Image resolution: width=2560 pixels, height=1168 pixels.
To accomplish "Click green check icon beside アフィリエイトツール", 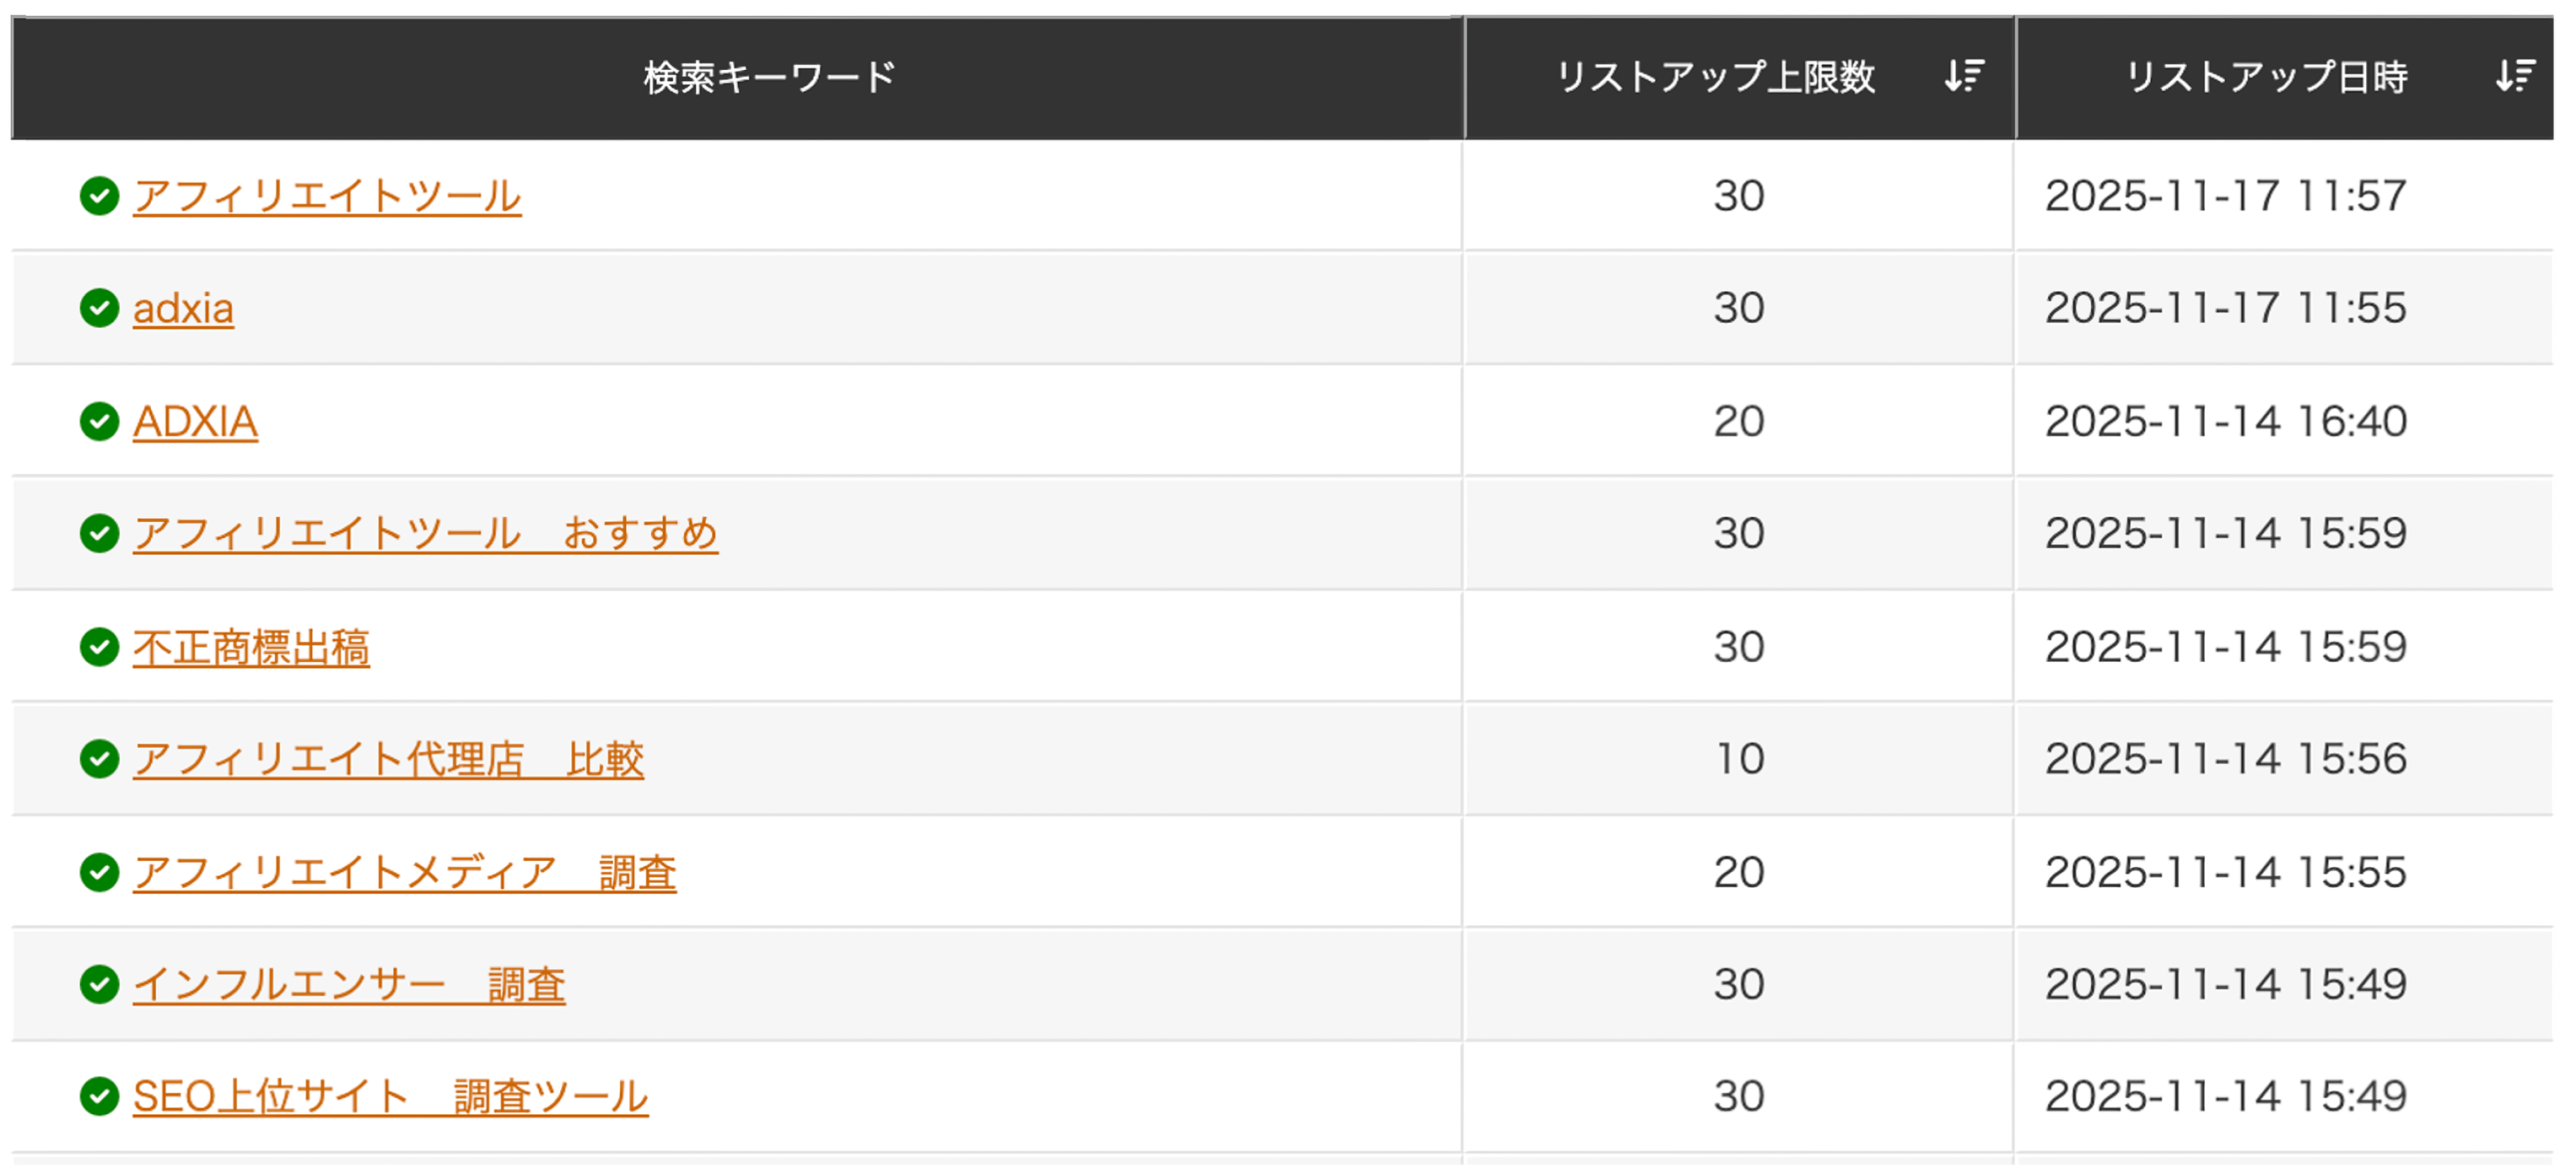I will click(x=99, y=196).
